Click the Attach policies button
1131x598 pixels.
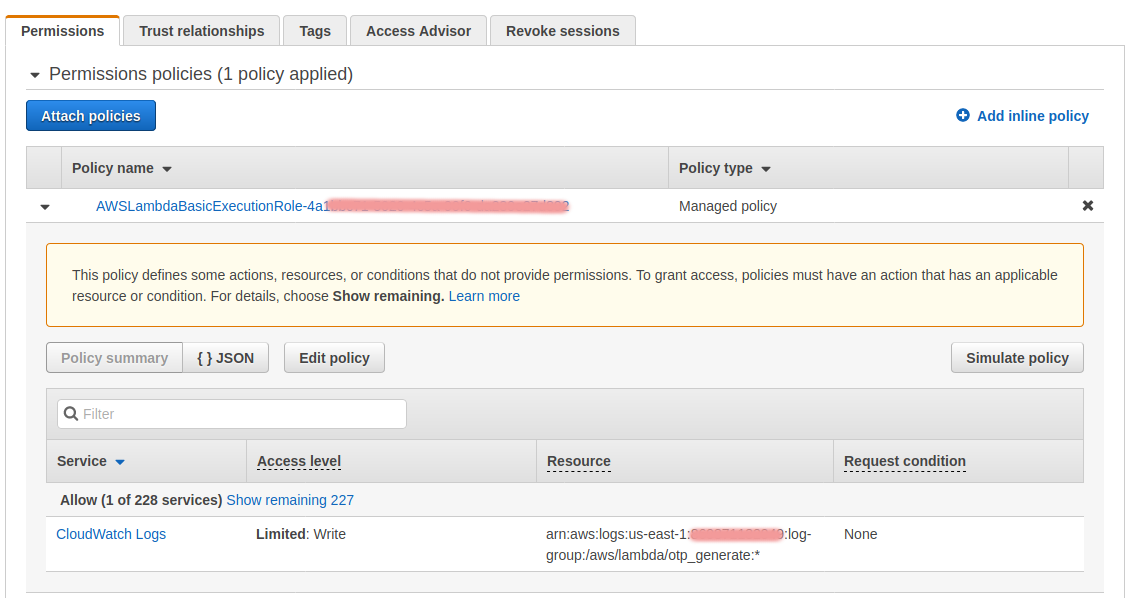click(x=91, y=116)
